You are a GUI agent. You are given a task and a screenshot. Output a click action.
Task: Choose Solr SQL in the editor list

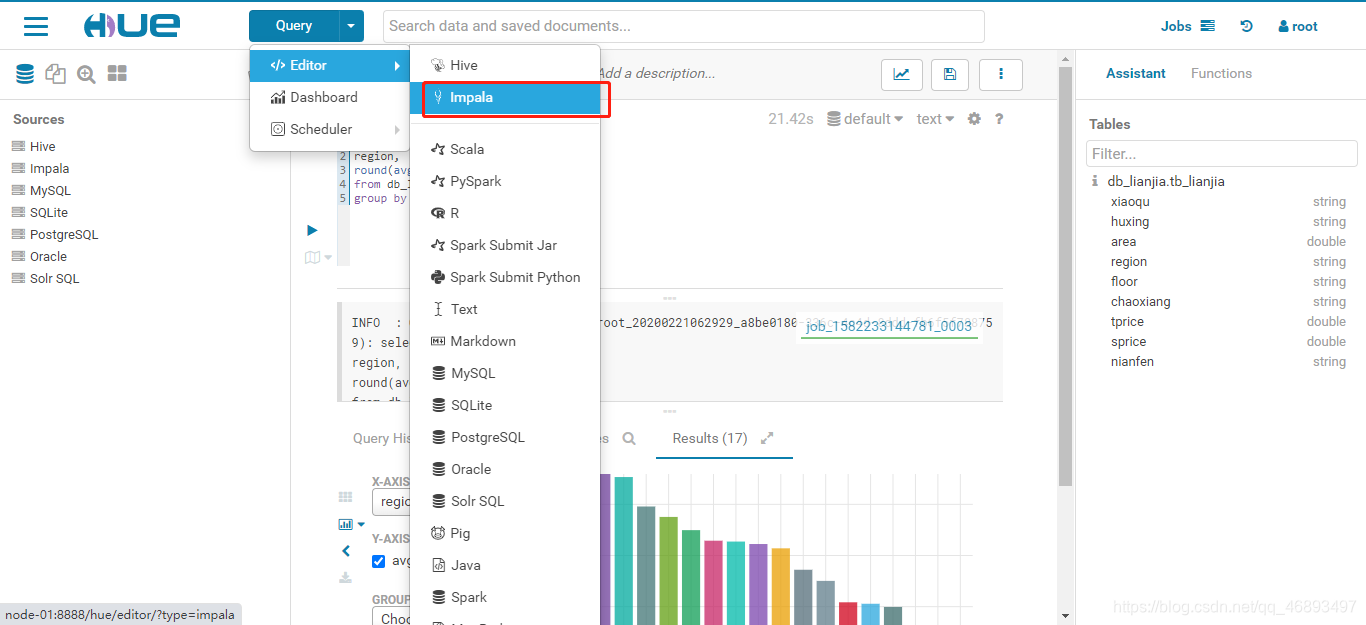[x=505, y=501]
